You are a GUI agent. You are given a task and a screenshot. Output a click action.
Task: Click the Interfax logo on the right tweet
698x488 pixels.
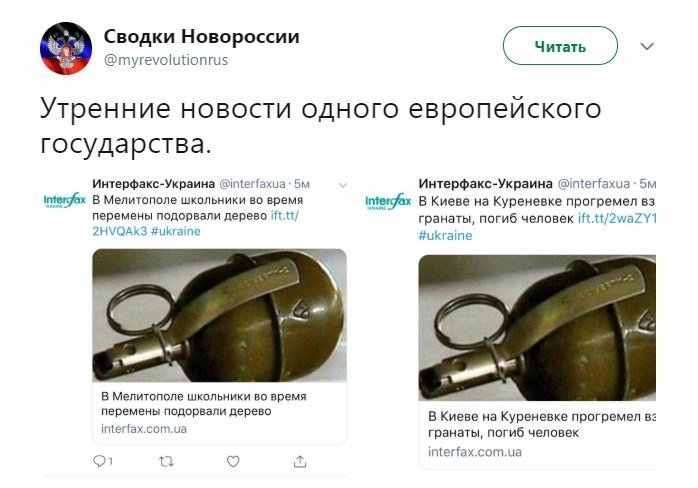(388, 202)
